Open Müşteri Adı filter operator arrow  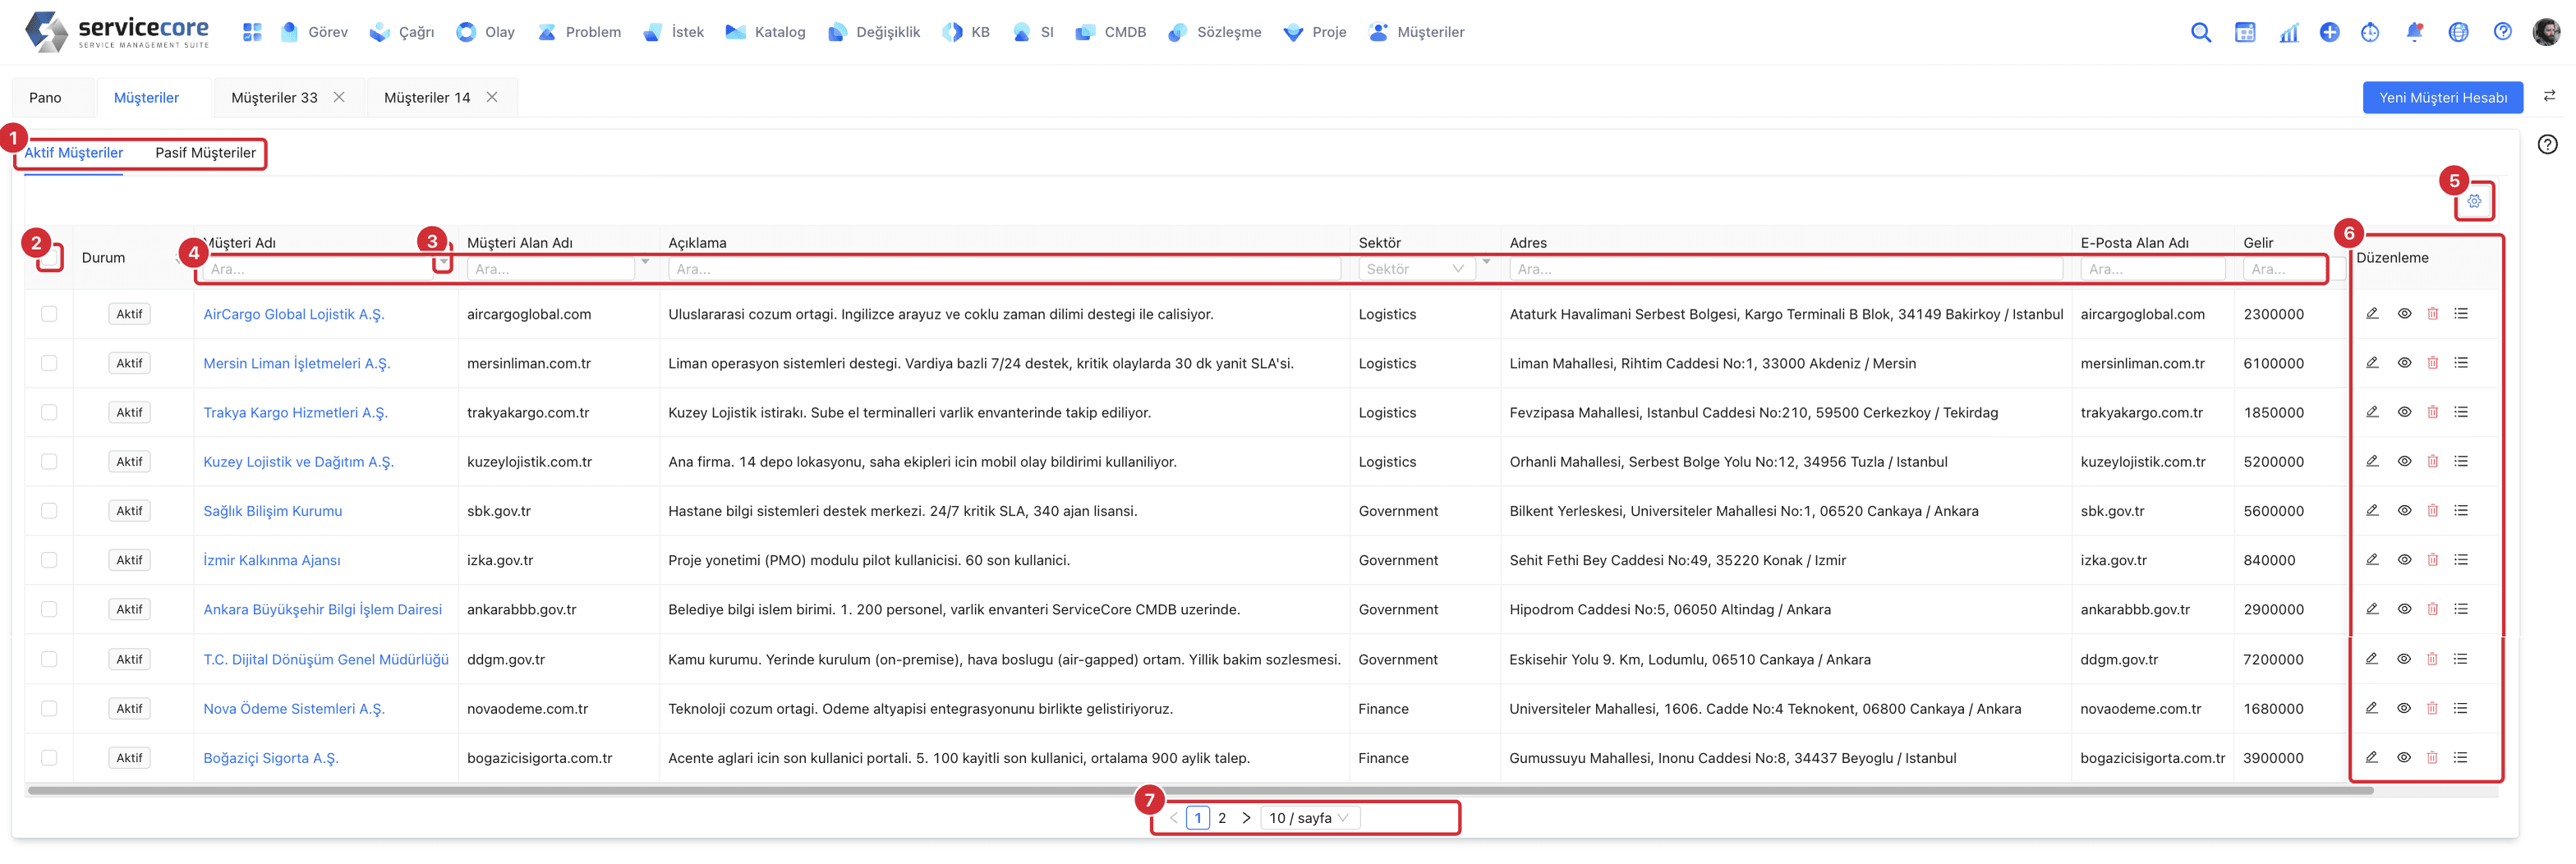pyautogui.click(x=443, y=262)
